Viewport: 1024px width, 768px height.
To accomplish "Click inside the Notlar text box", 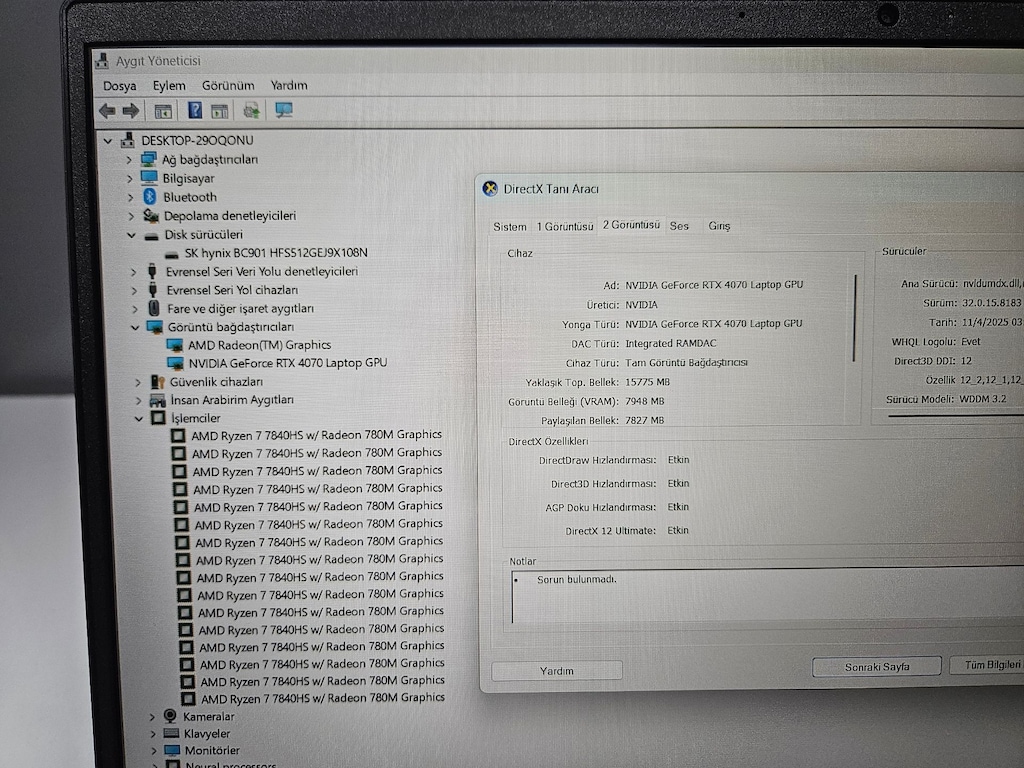I will [767, 596].
